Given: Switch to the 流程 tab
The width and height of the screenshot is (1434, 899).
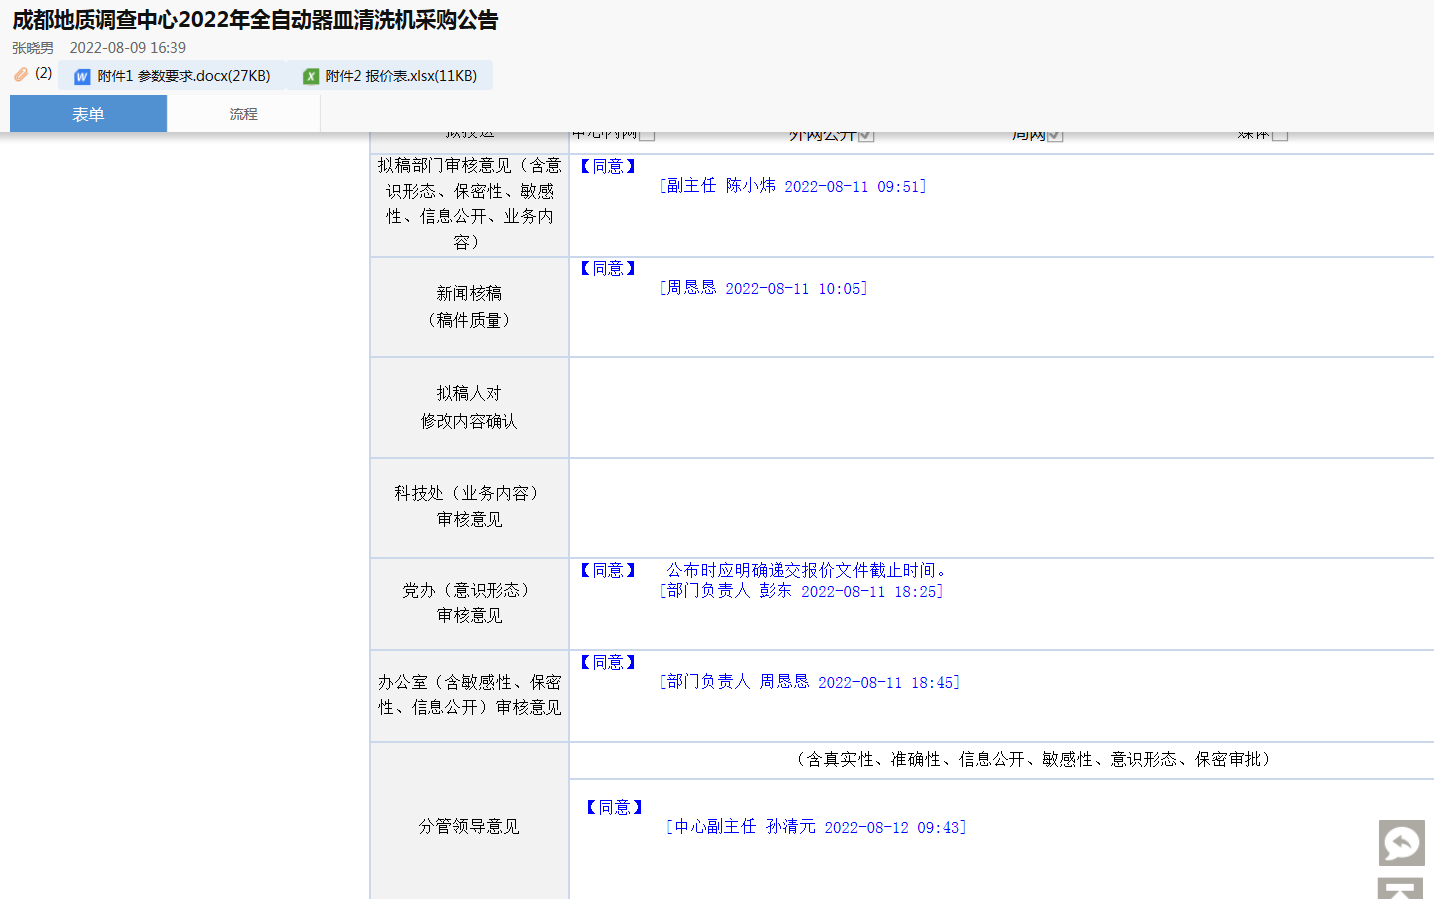Looking at the screenshot, I should coord(243,114).
